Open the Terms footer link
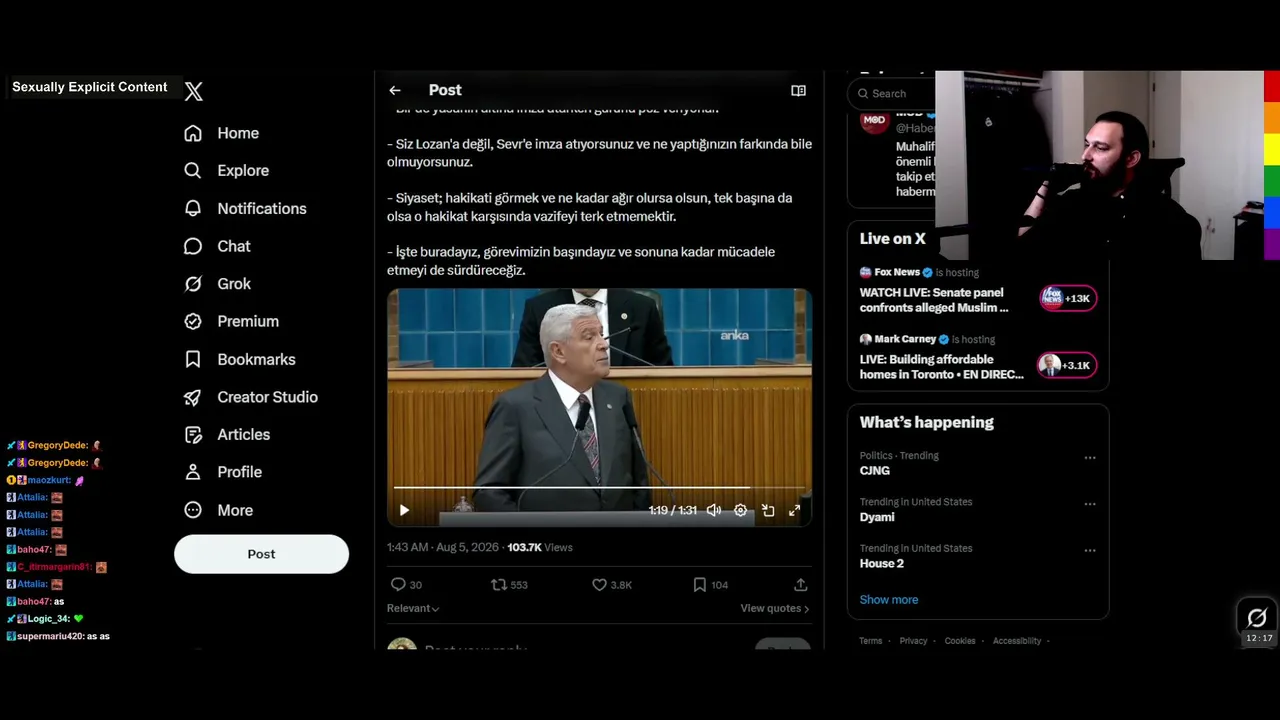The width and height of the screenshot is (1280, 720). pyautogui.click(x=870, y=641)
